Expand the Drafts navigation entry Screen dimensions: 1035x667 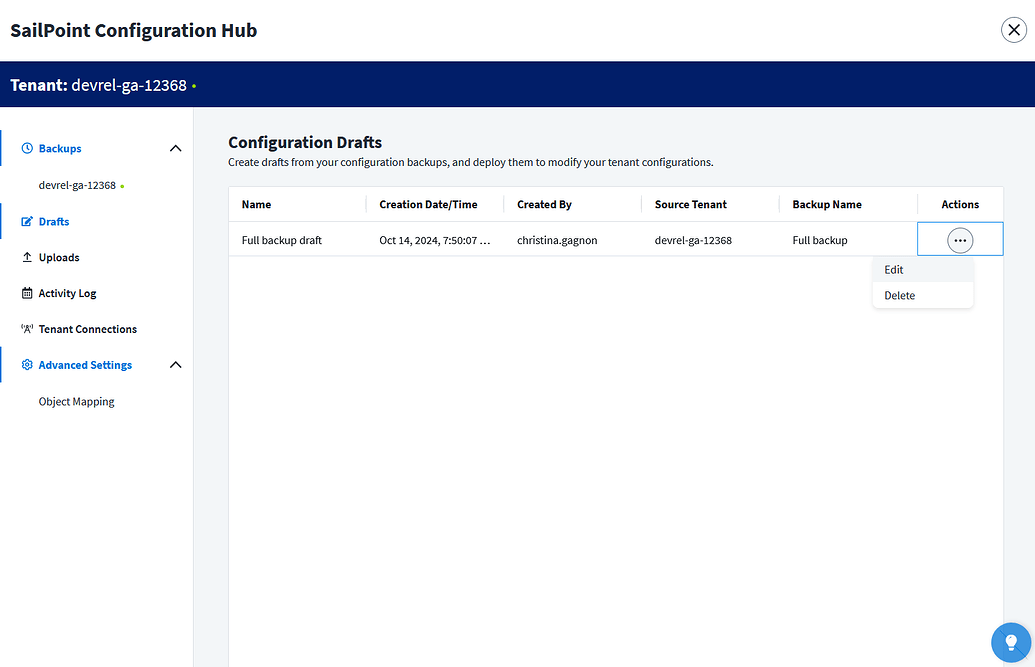[x=53, y=221]
